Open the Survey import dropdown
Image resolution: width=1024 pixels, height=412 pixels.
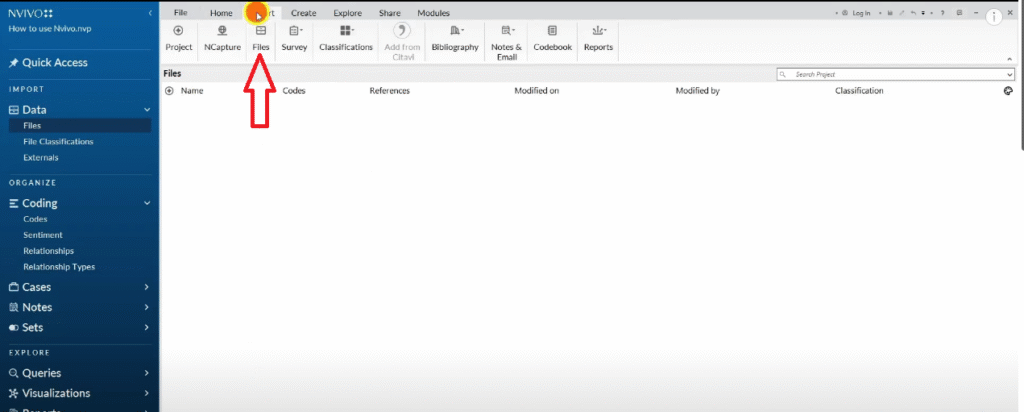tap(295, 39)
